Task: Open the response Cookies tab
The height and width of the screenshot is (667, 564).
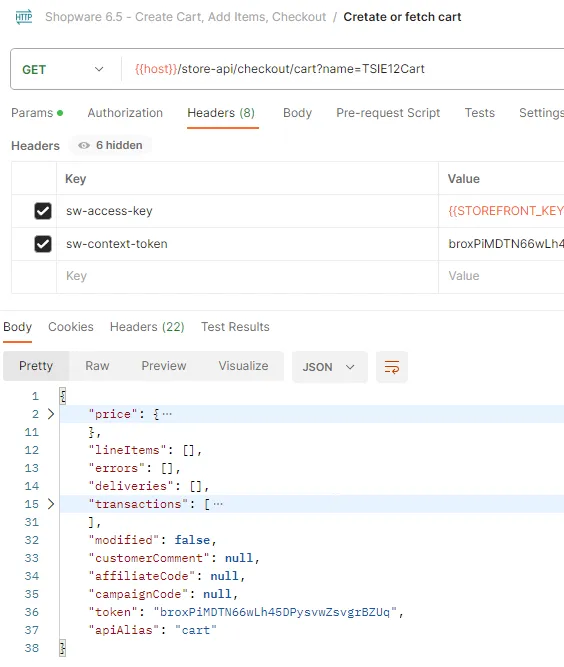Action: coord(71,327)
